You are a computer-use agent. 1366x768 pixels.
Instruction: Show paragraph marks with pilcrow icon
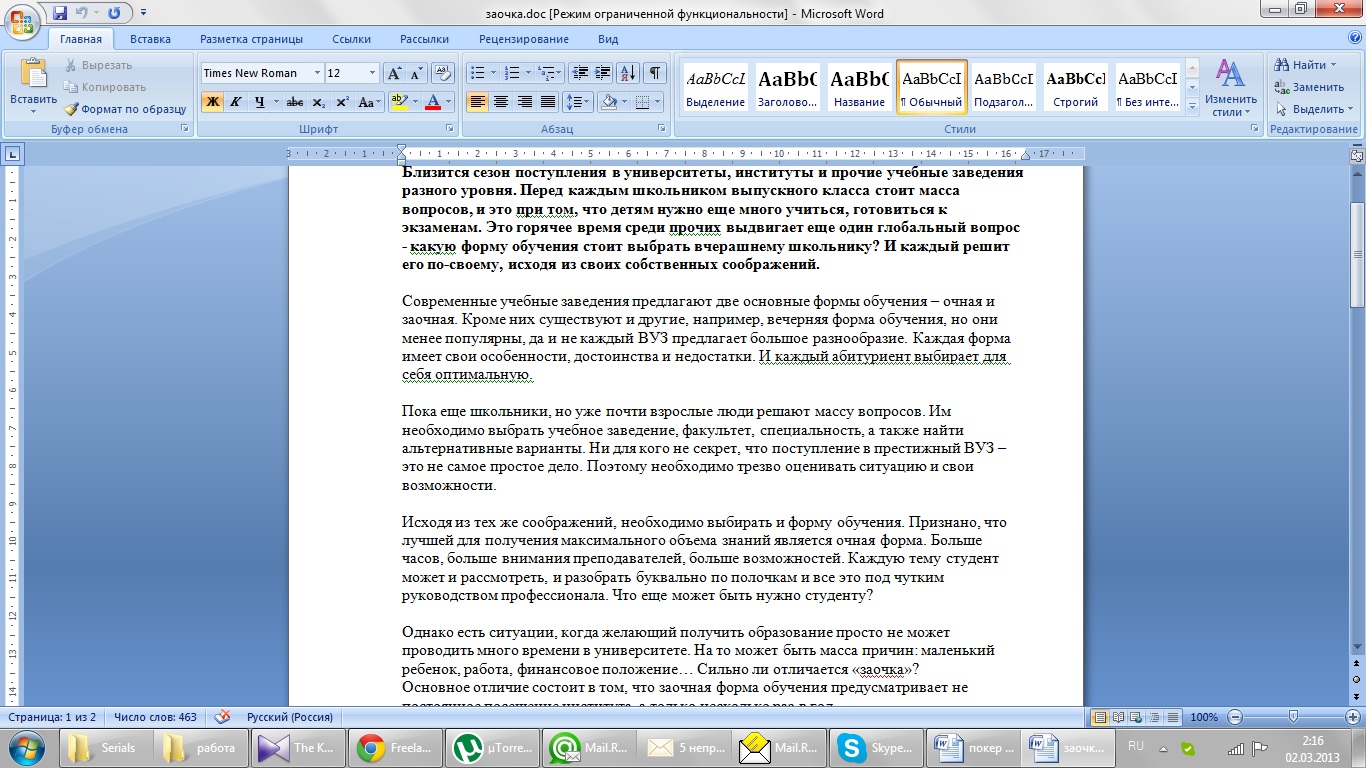pyautogui.click(x=654, y=73)
